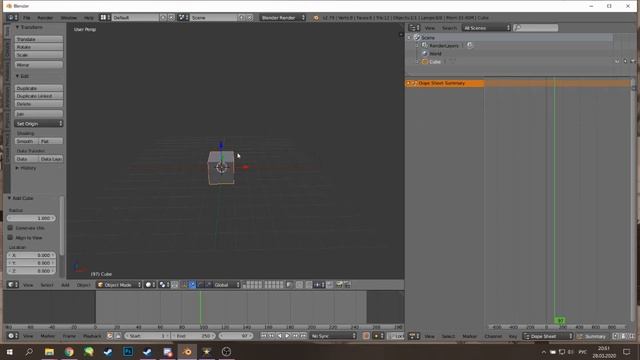Open the Info editor type selector
Screen dimensions: 640x360
point(13,18)
